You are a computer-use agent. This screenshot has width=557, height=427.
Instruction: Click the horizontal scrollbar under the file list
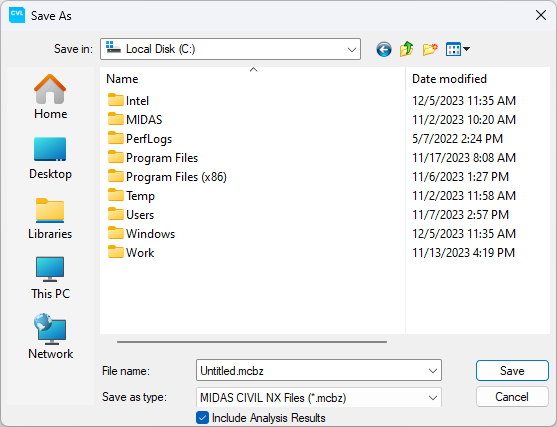tap(252, 342)
